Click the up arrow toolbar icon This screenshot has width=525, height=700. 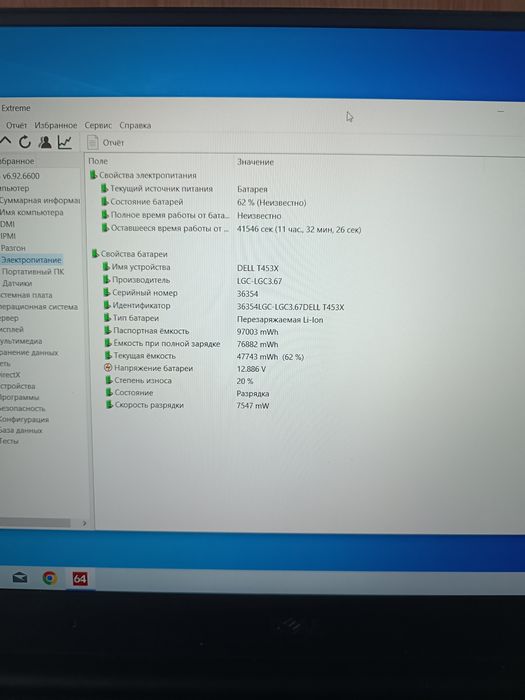click(5, 142)
